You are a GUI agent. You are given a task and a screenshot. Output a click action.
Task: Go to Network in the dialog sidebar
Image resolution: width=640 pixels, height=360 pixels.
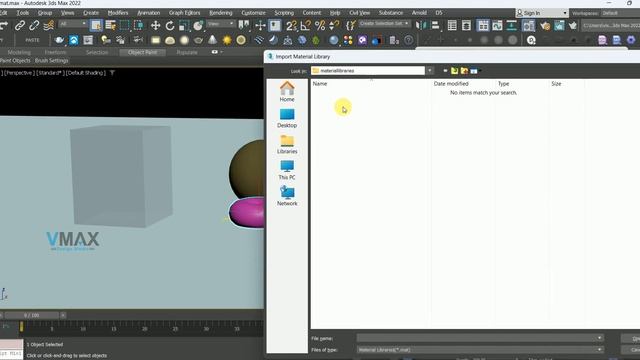pyautogui.click(x=287, y=196)
